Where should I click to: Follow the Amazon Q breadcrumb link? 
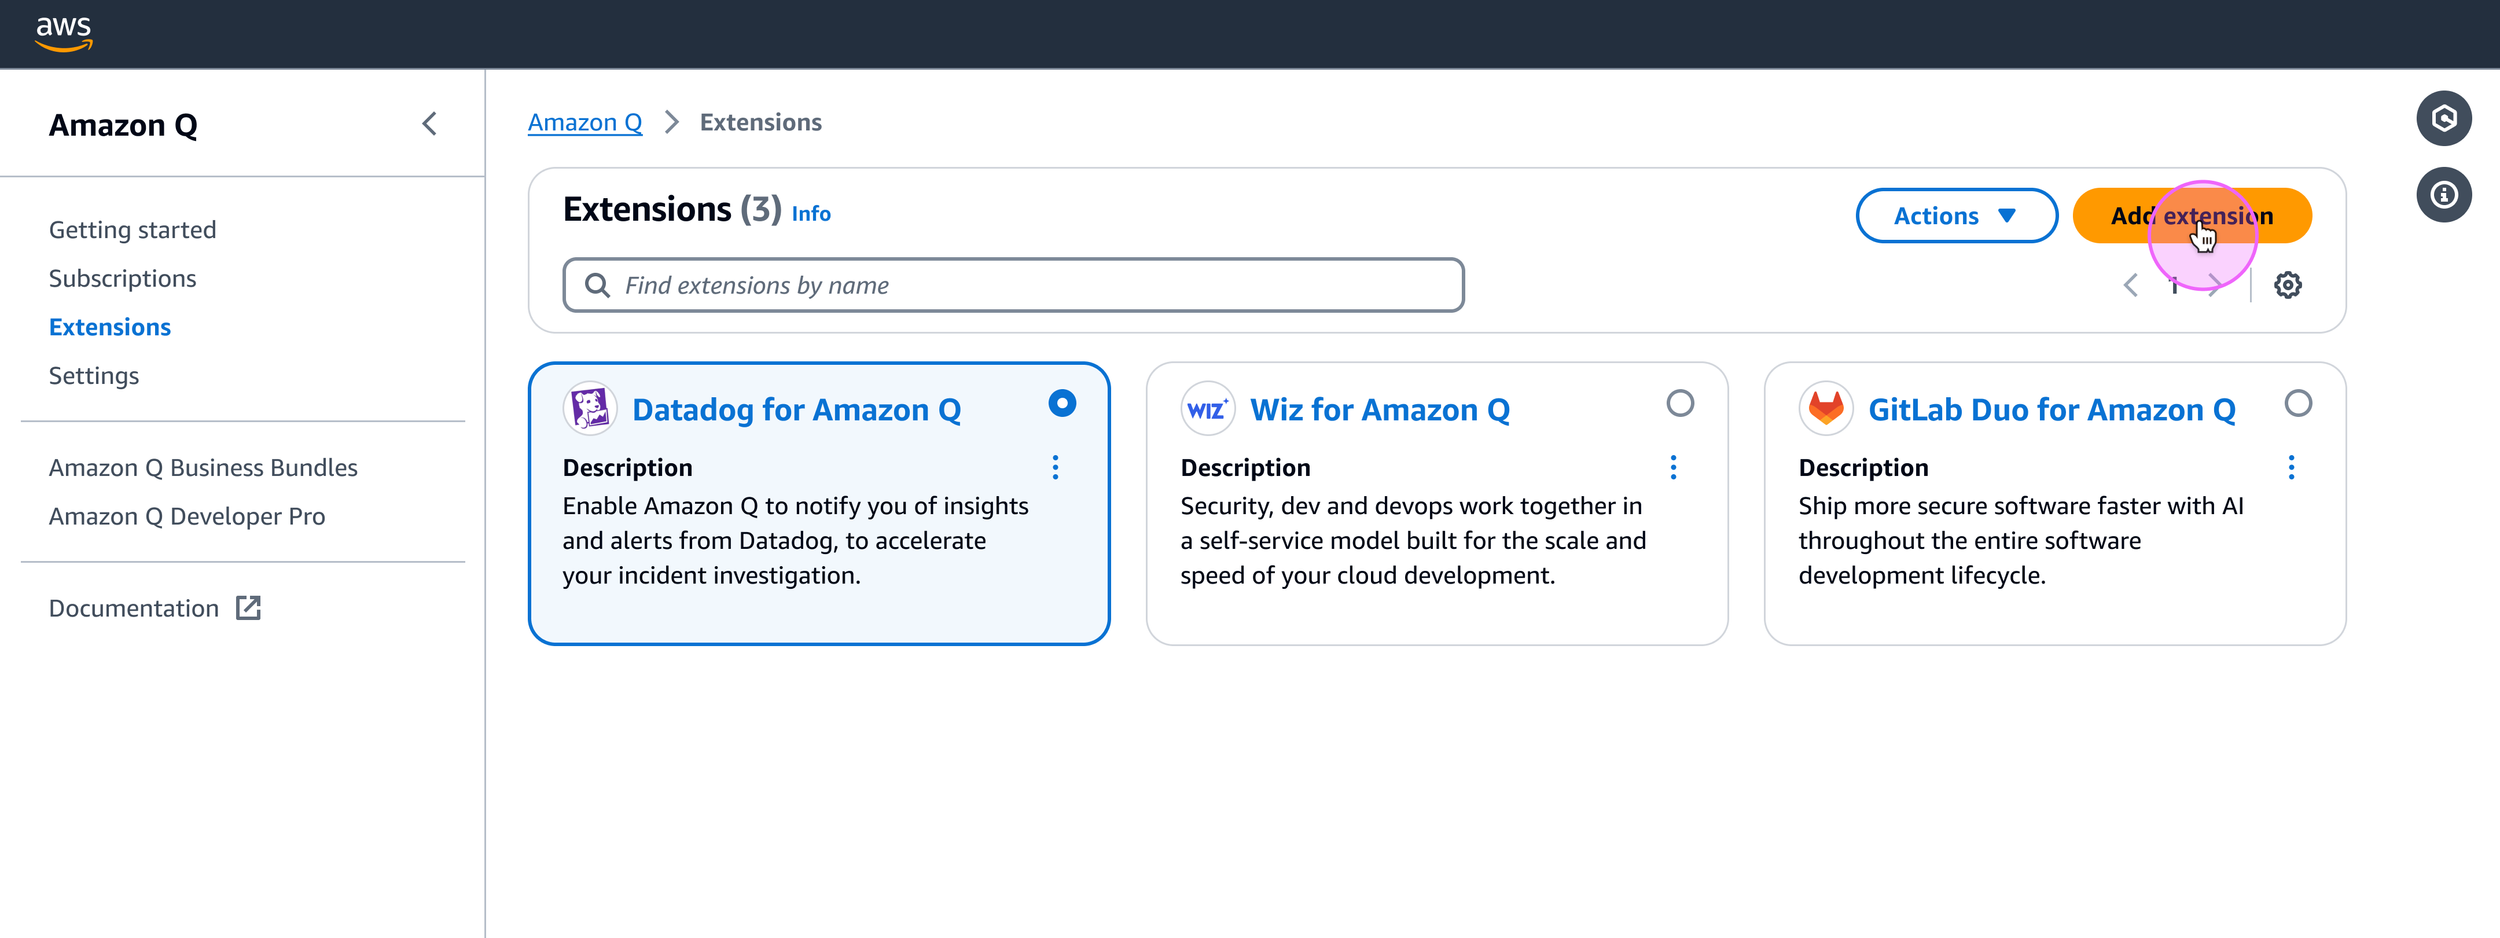coord(585,122)
